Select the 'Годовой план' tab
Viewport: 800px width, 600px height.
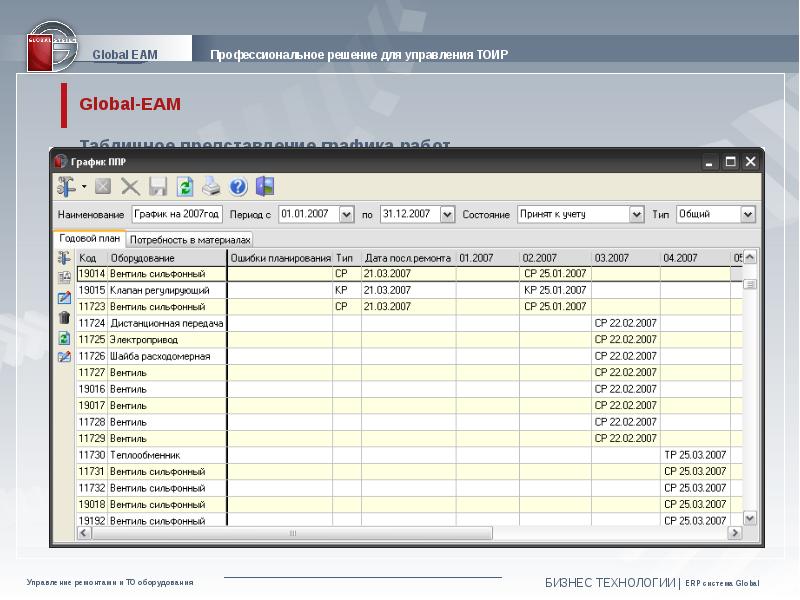coord(90,239)
